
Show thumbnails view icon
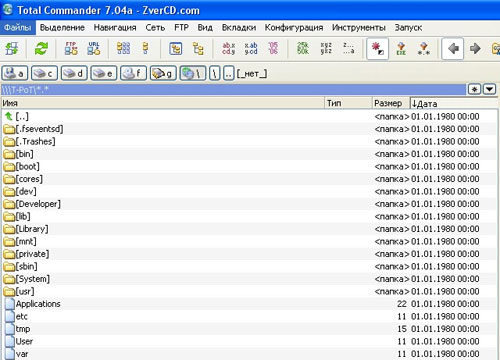(x=176, y=49)
